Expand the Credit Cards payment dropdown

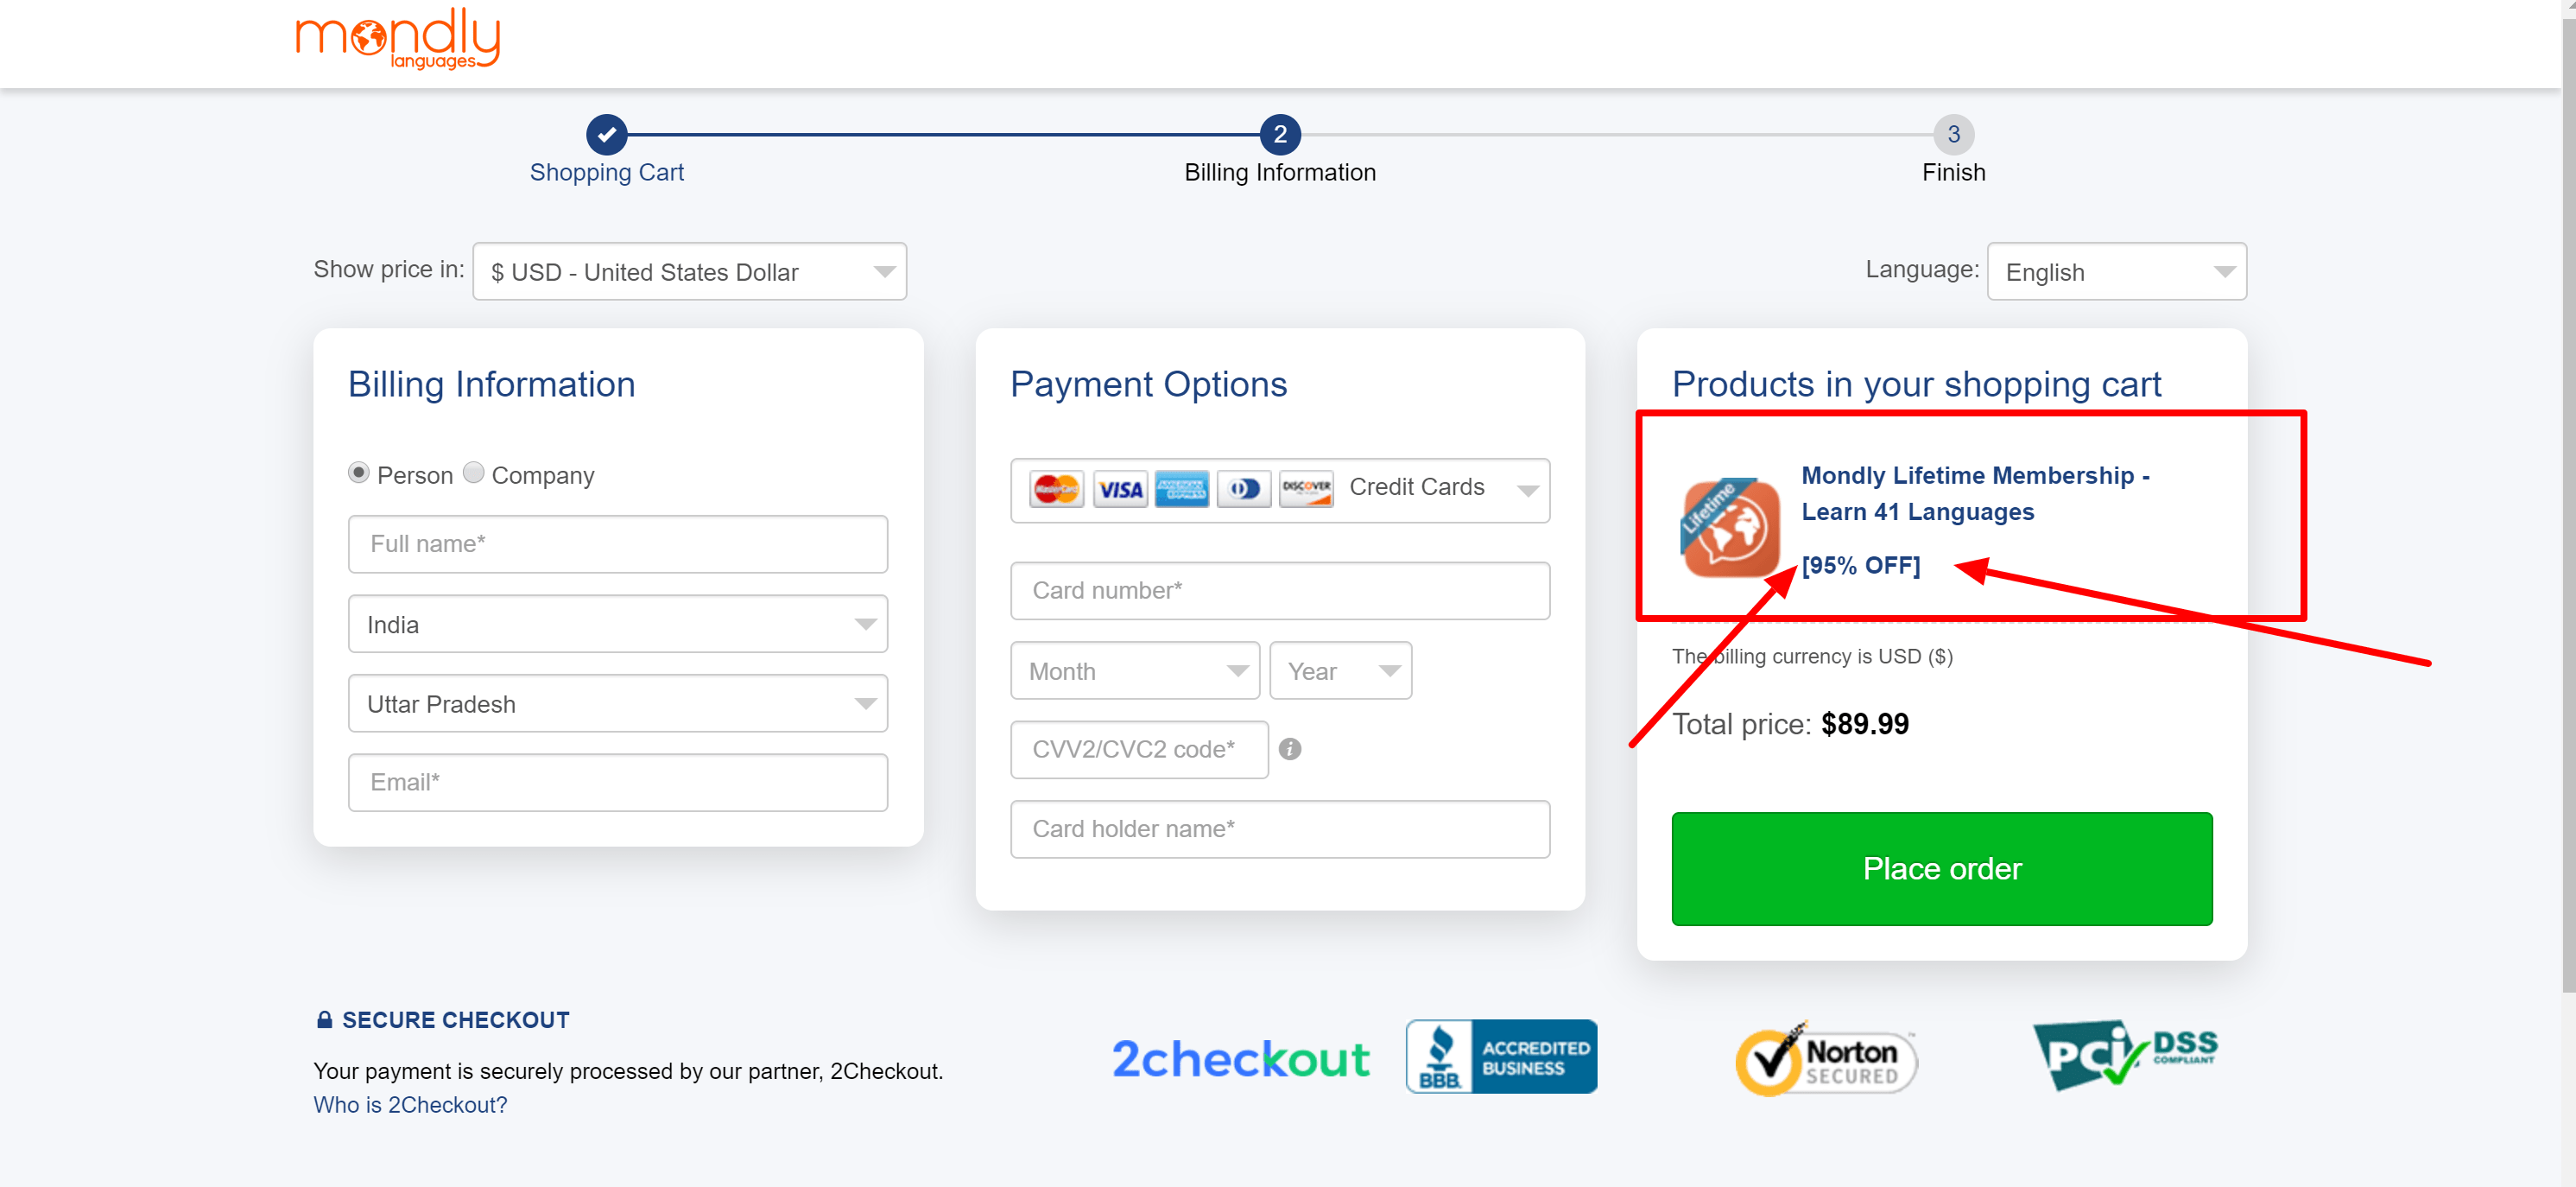[1523, 486]
